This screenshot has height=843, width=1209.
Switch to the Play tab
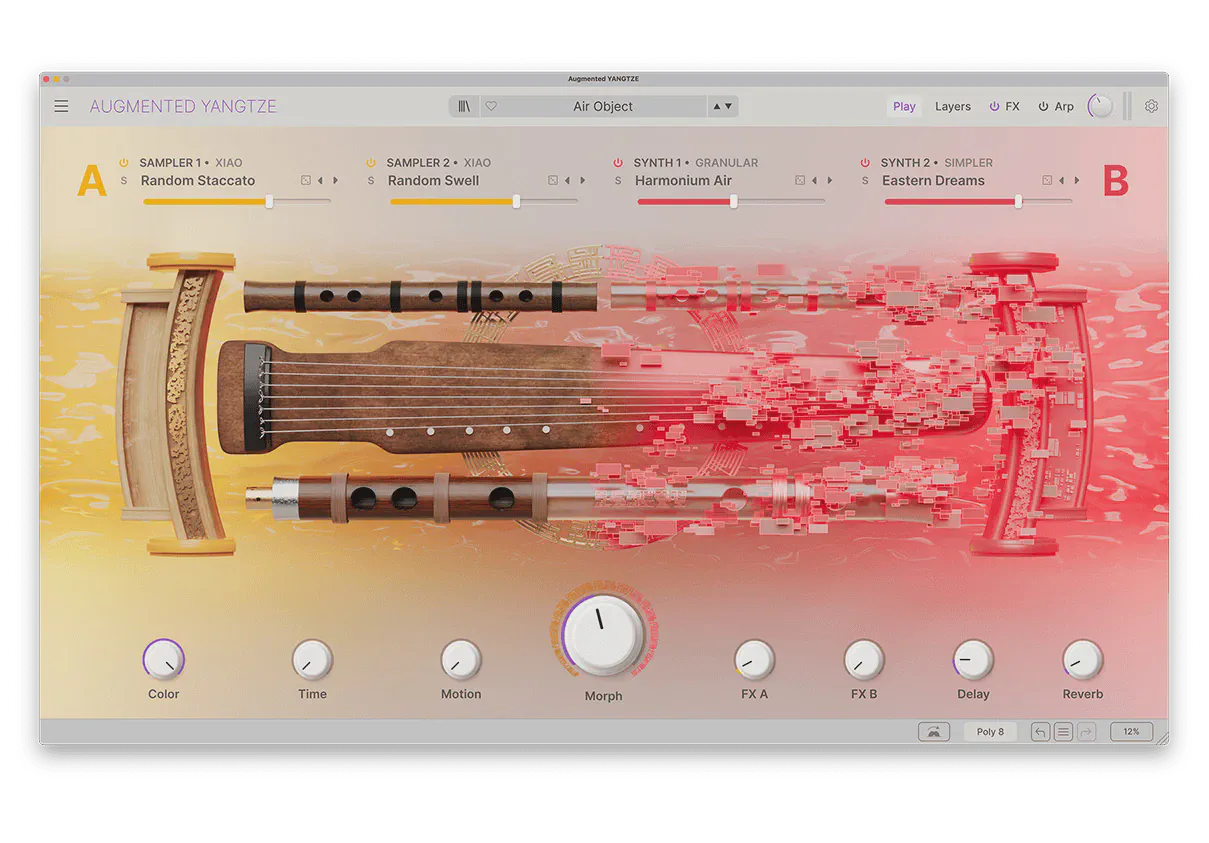tap(904, 106)
